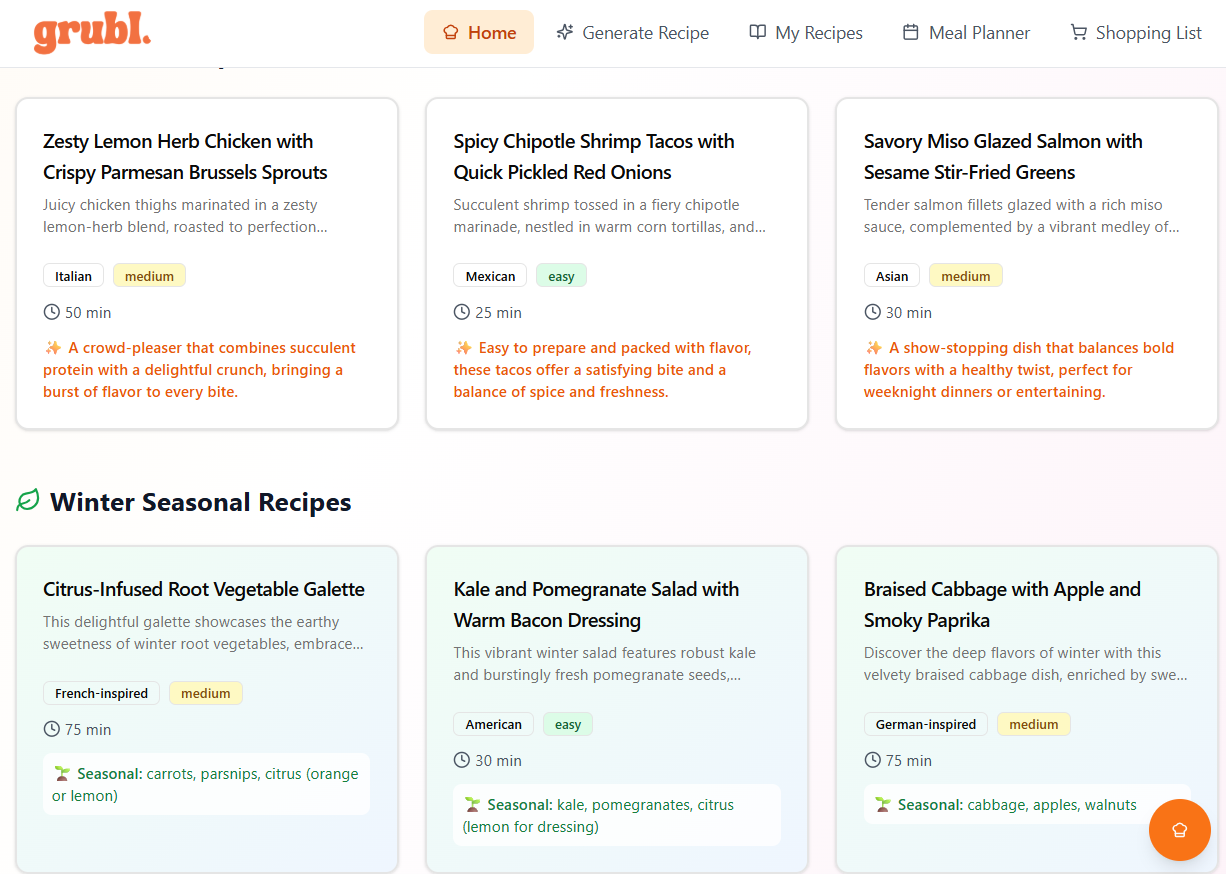
Task: Click the cart icon beside Shopping List
Action: [x=1078, y=32]
